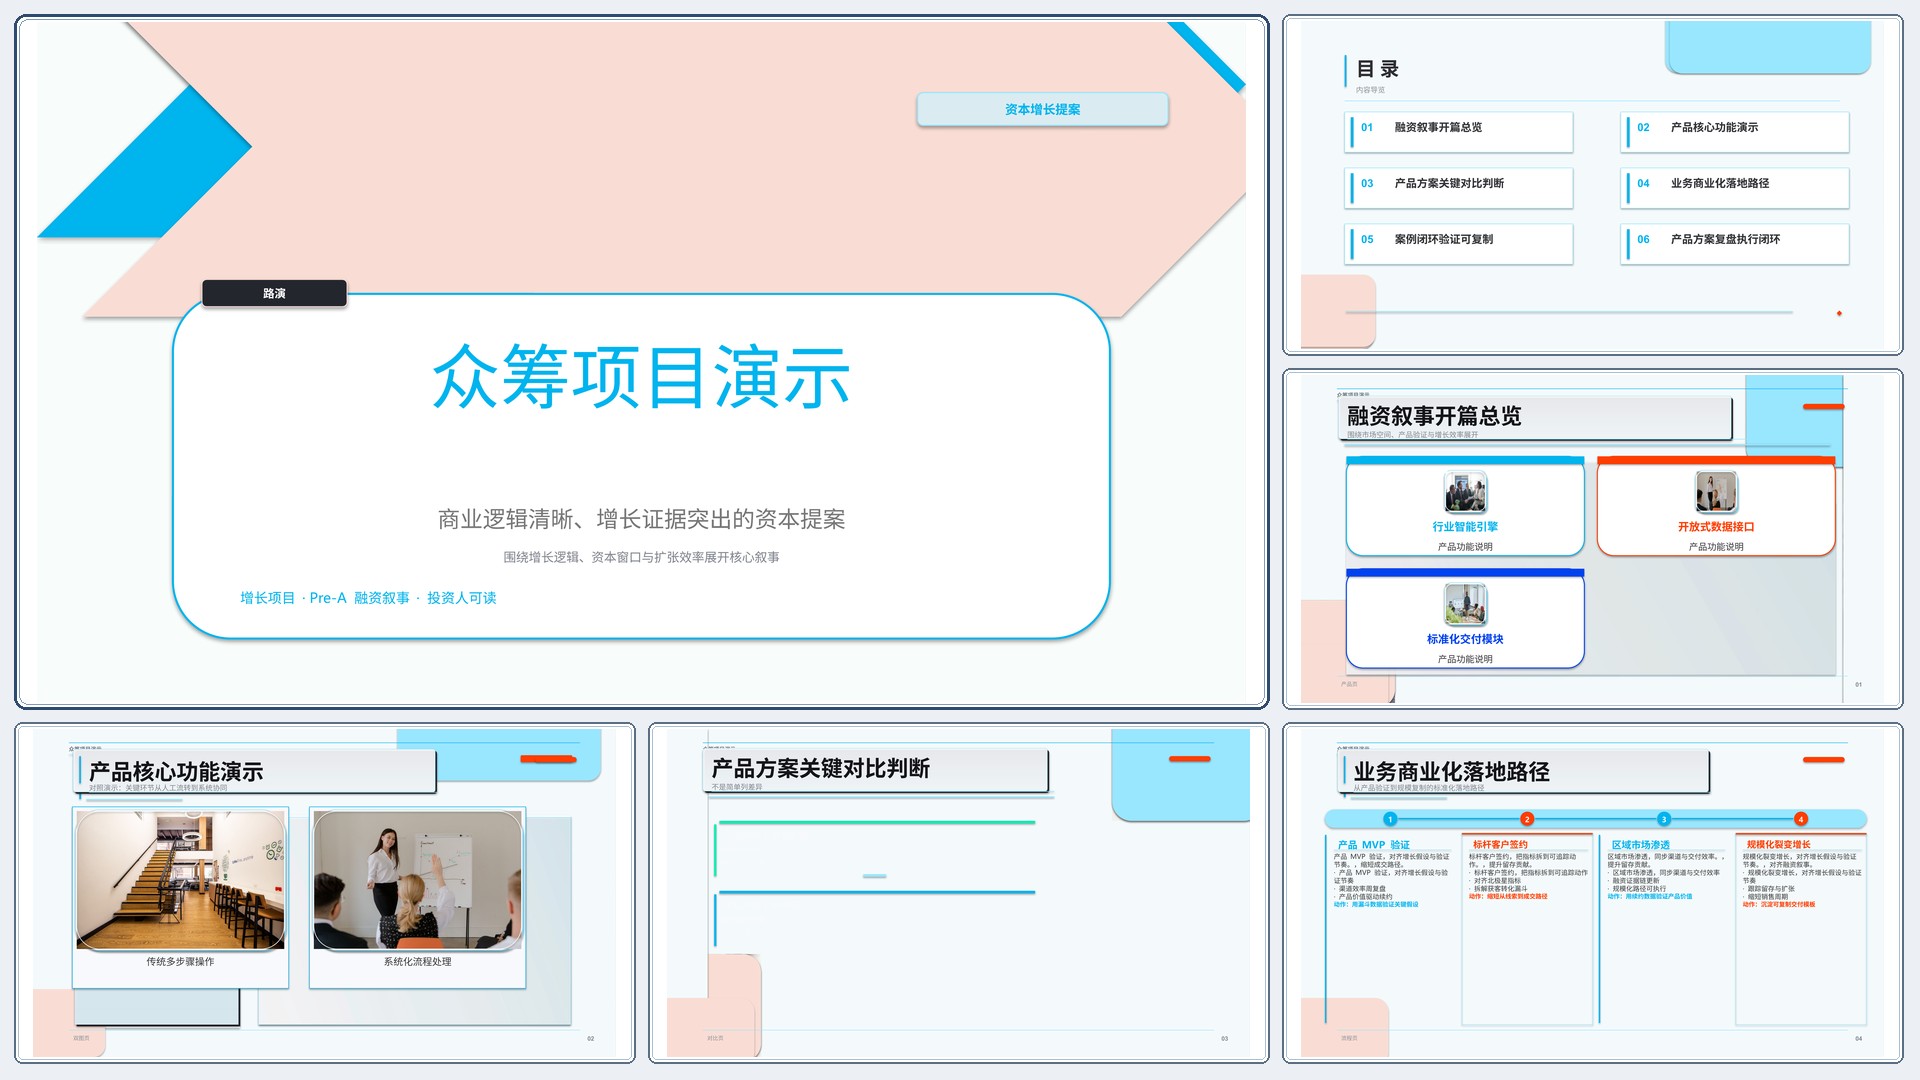Click the 标准化交付模块 card picture
This screenshot has height=1080, width=1920.
(1465, 605)
